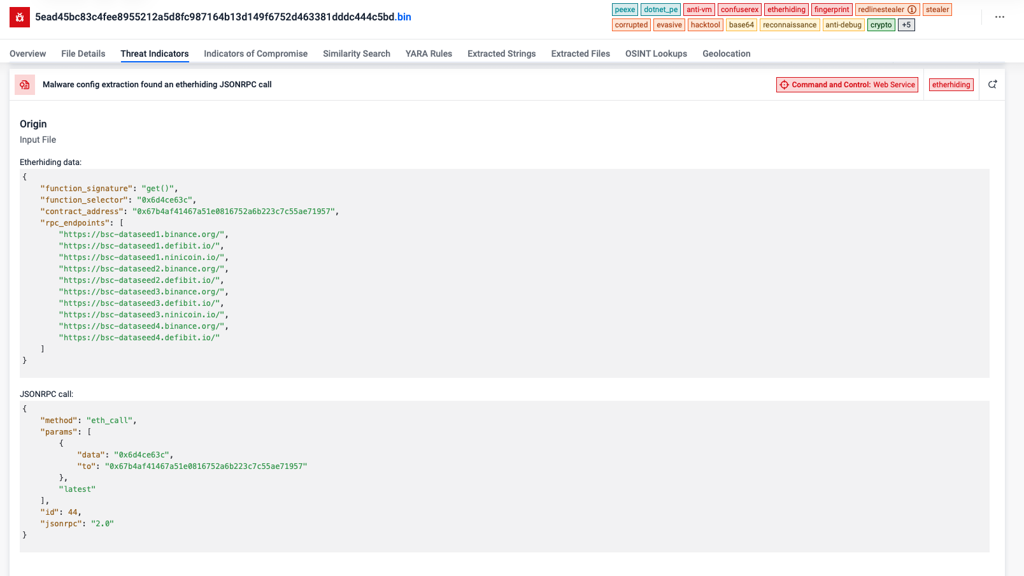
Task: Switch to the Geolocation tab
Action: [x=726, y=54]
